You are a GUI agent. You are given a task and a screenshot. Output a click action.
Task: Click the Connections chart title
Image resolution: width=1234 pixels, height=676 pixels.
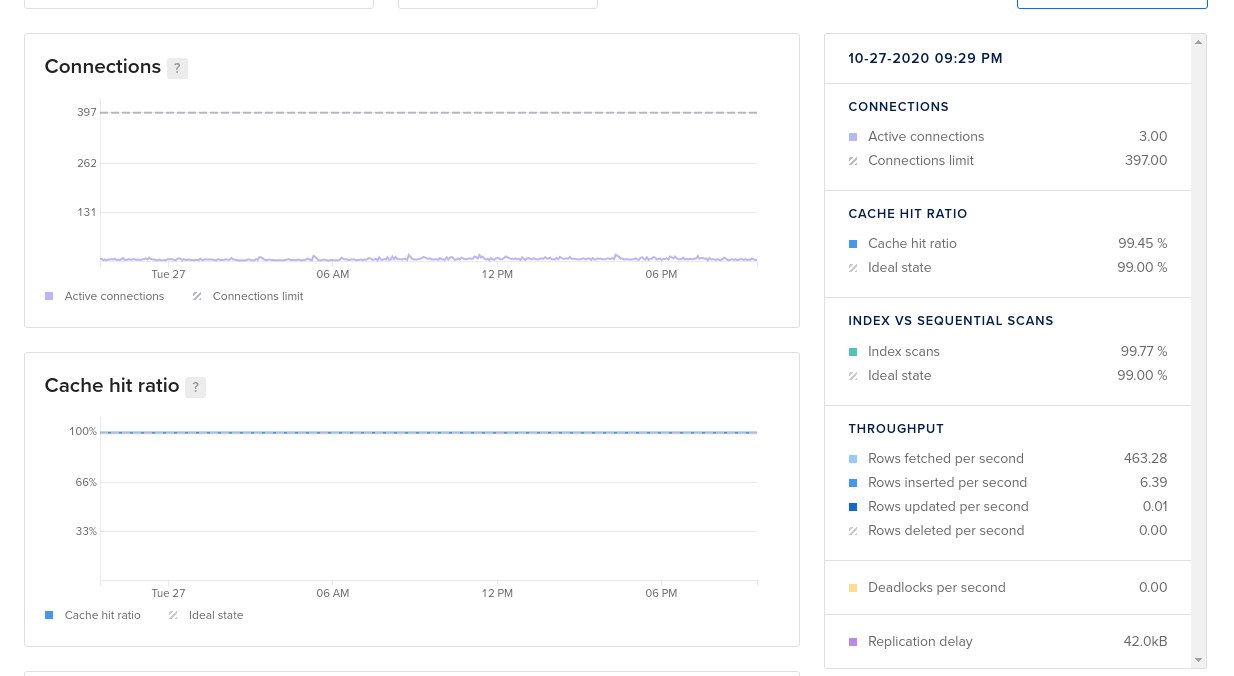pos(103,67)
